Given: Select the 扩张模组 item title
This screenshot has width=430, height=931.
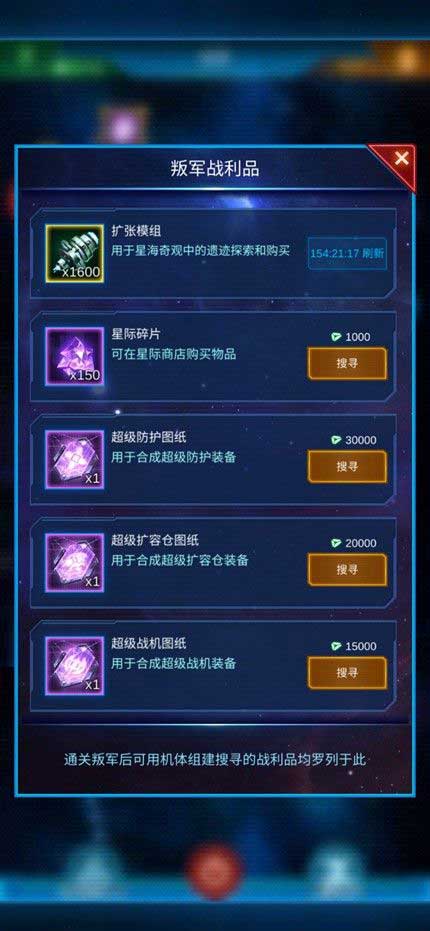Looking at the screenshot, I should coord(136,232).
